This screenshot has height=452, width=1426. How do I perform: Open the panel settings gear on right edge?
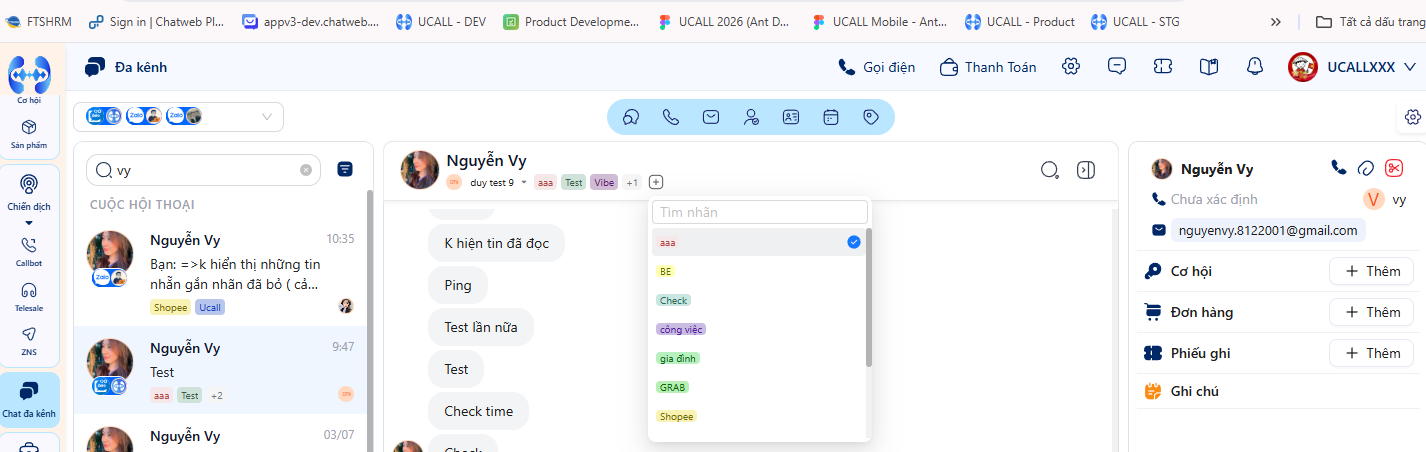click(x=1413, y=117)
